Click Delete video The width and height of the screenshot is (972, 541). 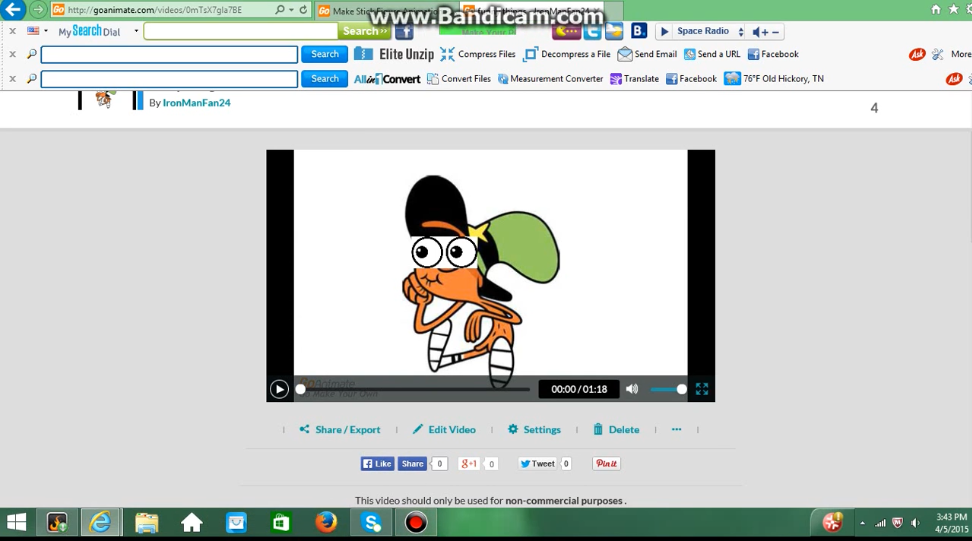pyautogui.click(x=616, y=429)
